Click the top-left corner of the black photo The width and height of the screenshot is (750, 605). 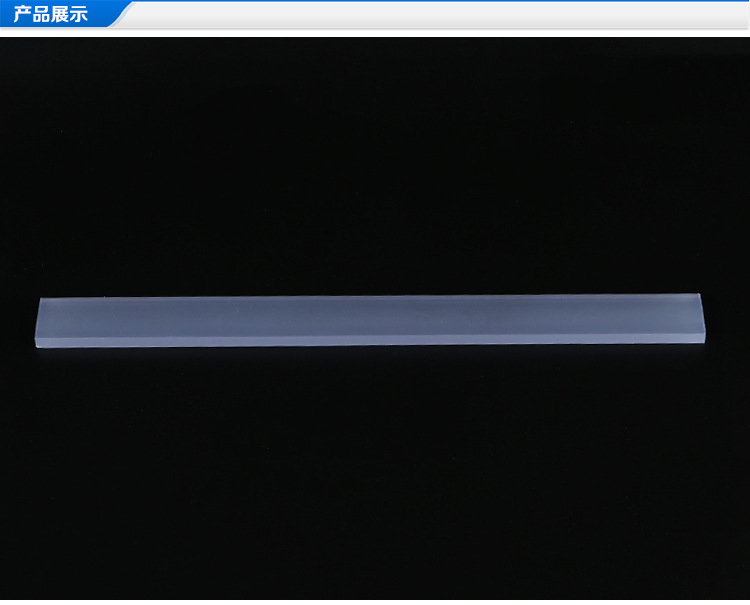click(4, 42)
